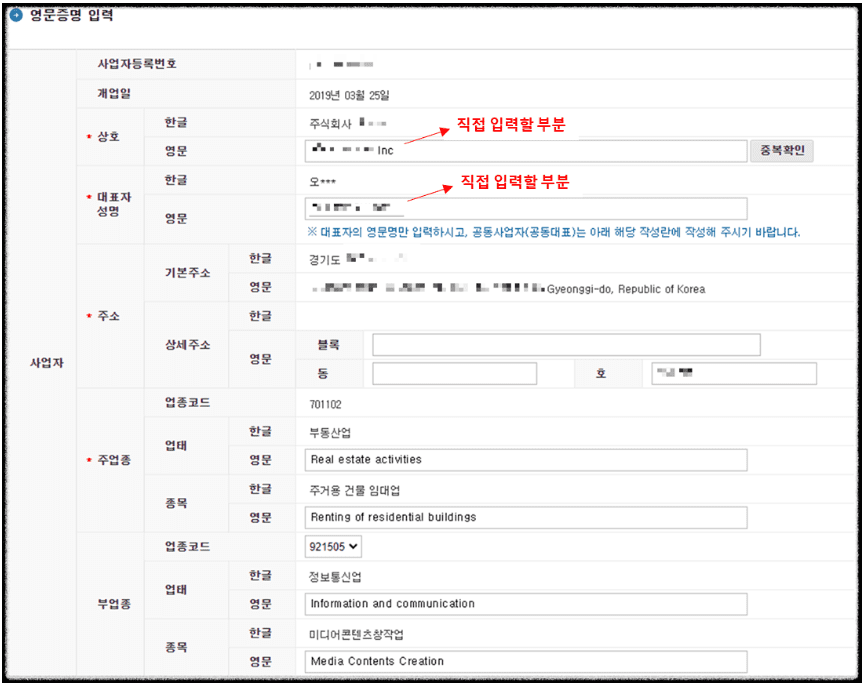Select the Media Contents Creation input field
The height and width of the screenshot is (685, 864).
[x=525, y=661]
